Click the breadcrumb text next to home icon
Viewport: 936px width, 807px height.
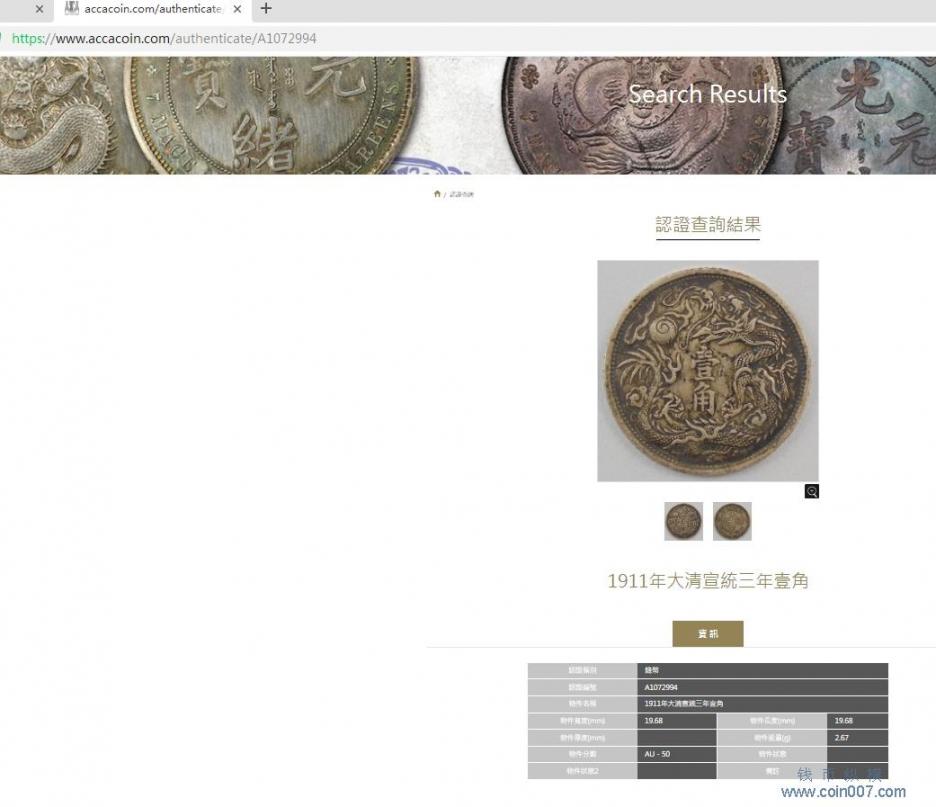pyautogui.click(x=461, y=195)
